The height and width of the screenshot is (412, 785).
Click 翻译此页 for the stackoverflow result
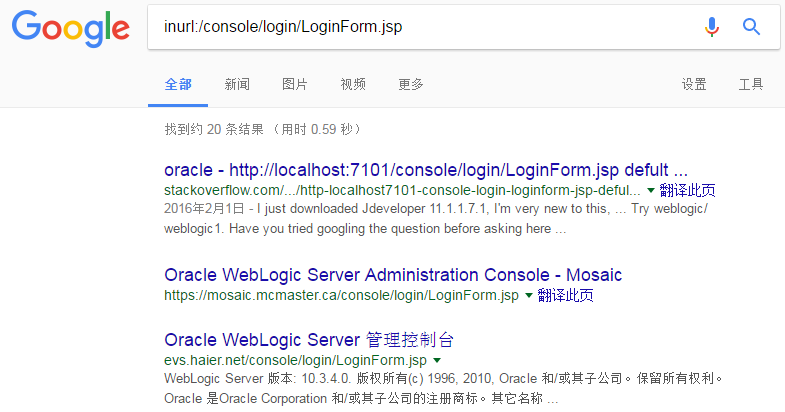(687, 190)
